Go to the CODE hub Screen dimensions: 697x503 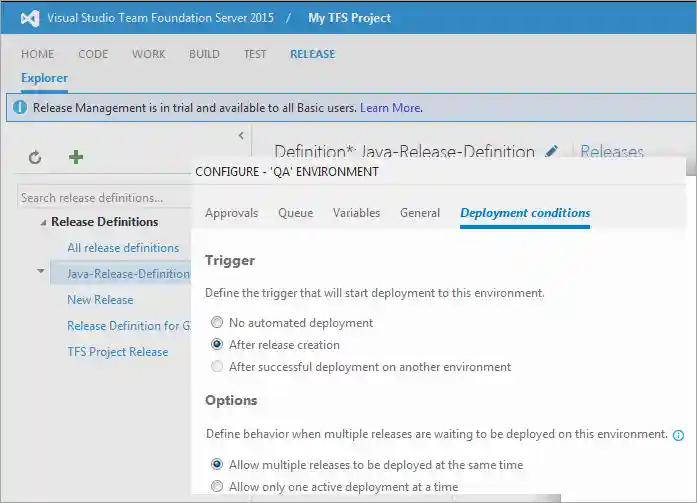click(93, 54)
